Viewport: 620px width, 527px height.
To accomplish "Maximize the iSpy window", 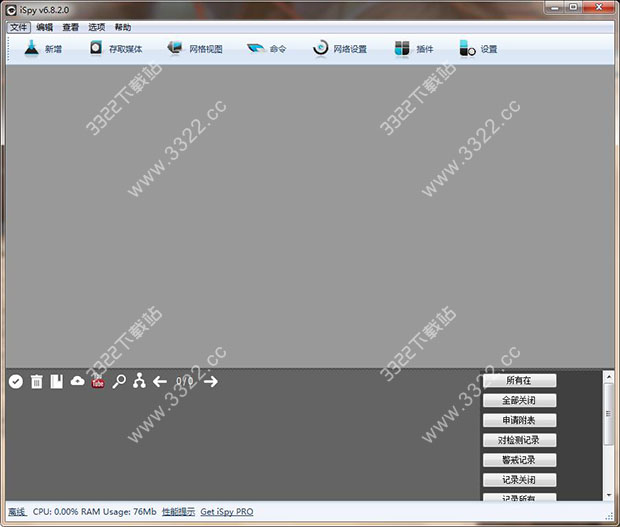I will click(x=573, y=7).
